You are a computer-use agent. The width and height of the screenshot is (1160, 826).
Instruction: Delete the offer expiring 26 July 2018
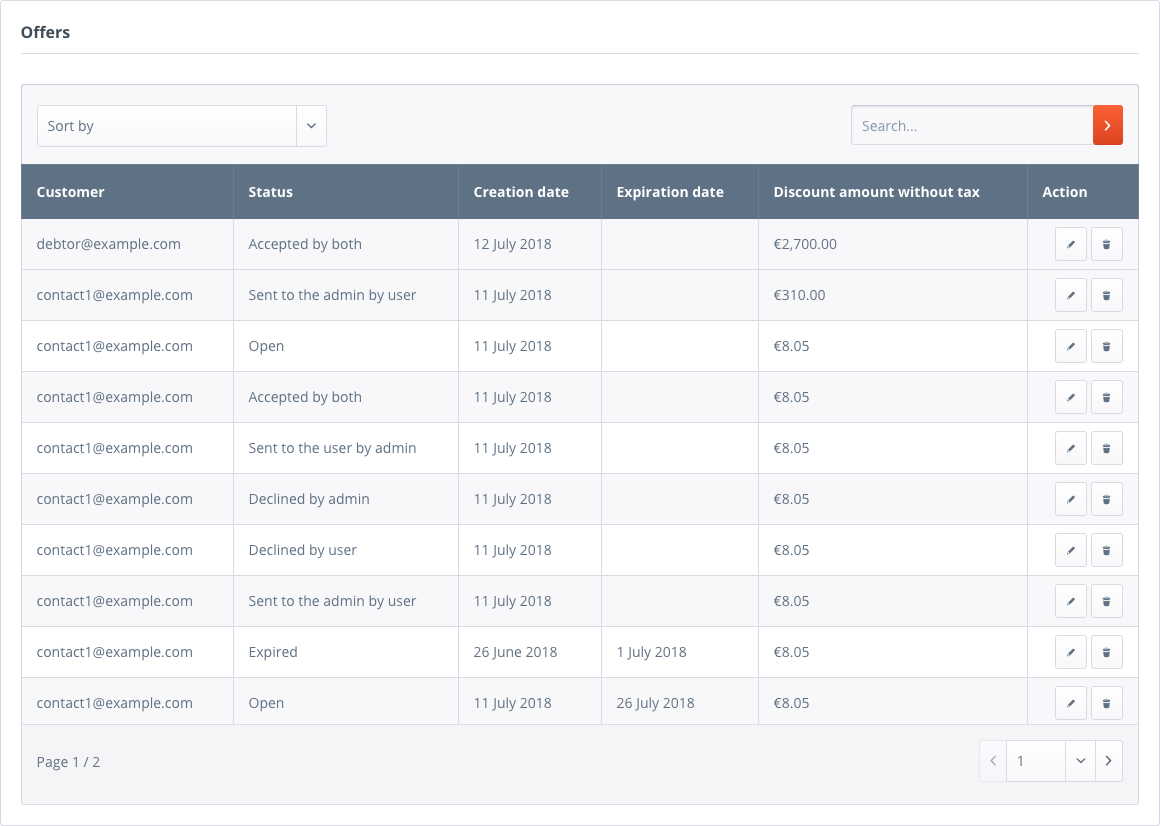click(1106, 703)
